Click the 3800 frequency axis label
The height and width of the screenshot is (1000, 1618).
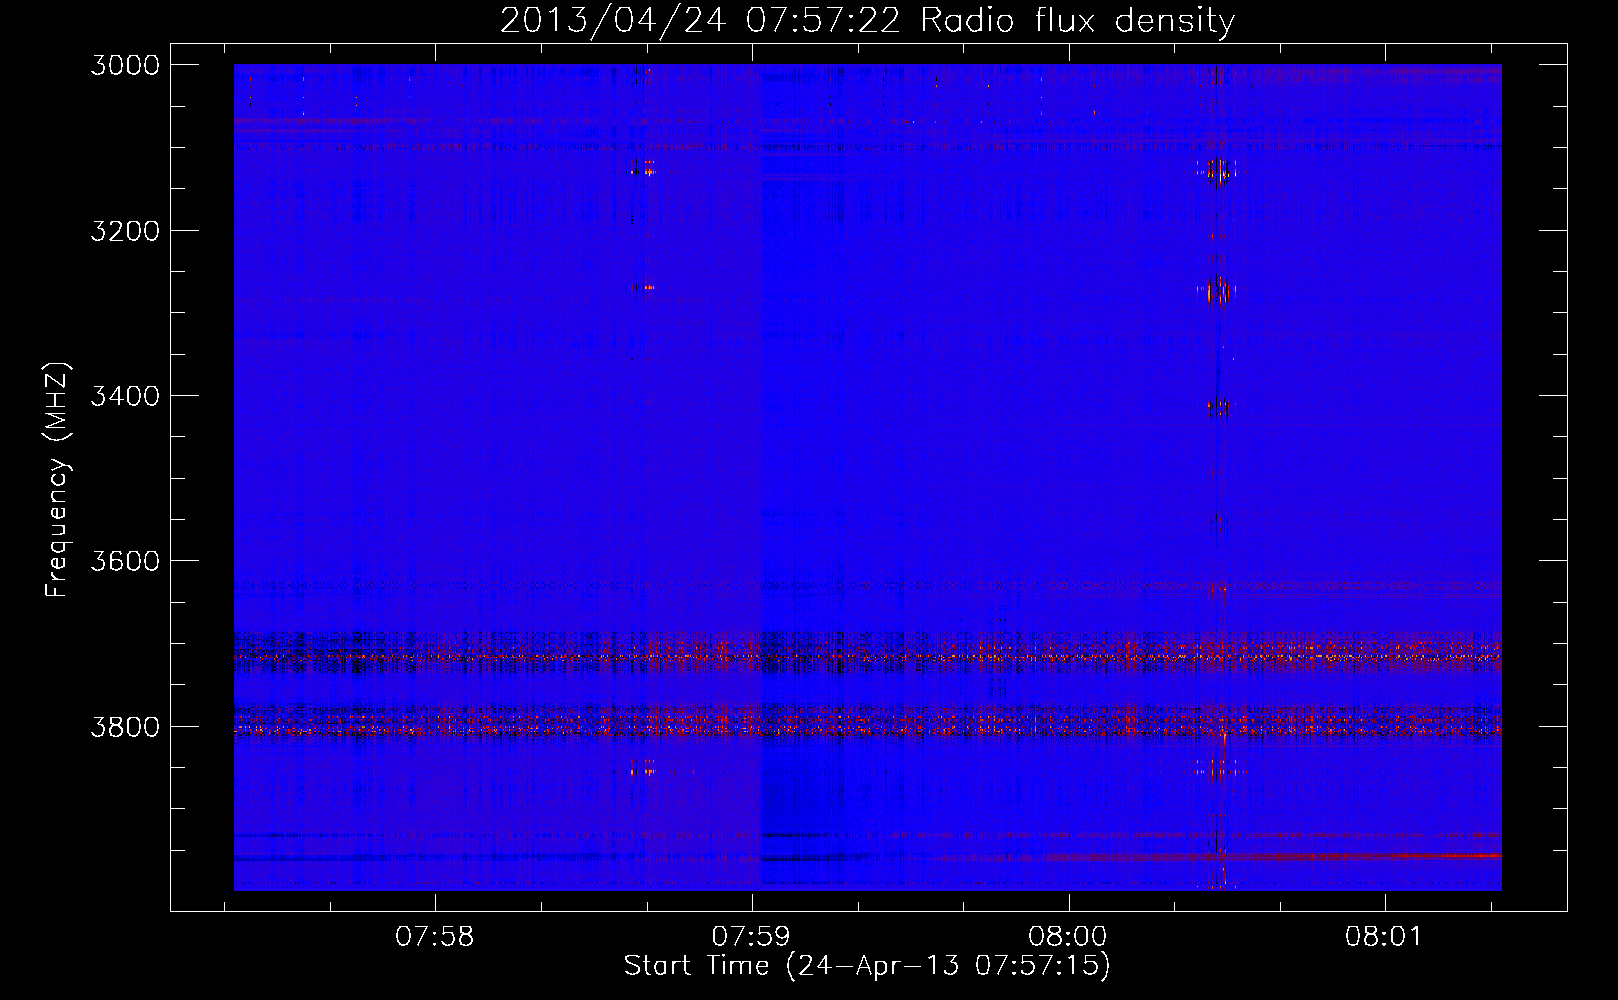pyautogui.click(x=125, y=726)
